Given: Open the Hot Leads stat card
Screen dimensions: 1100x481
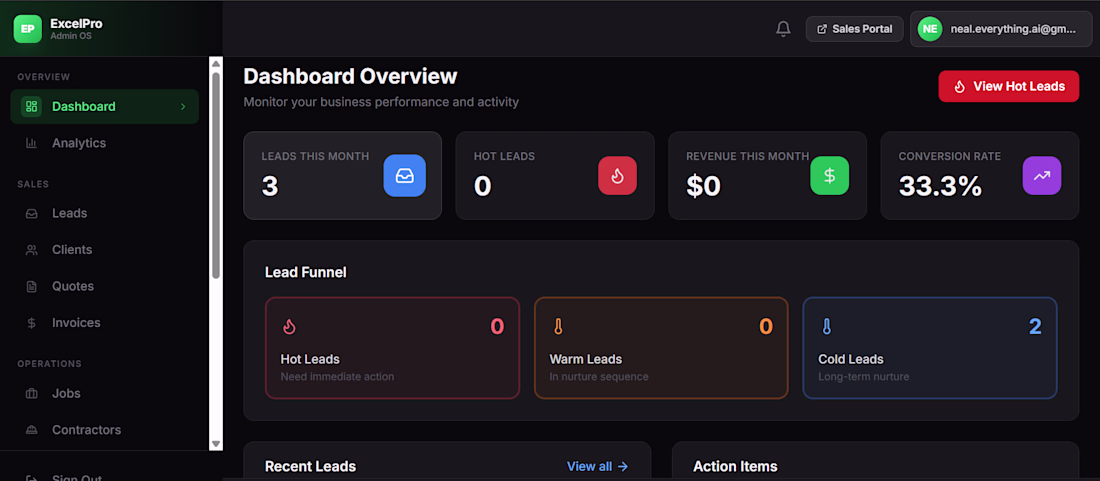Looking at the screenshot, I should 555,175.
